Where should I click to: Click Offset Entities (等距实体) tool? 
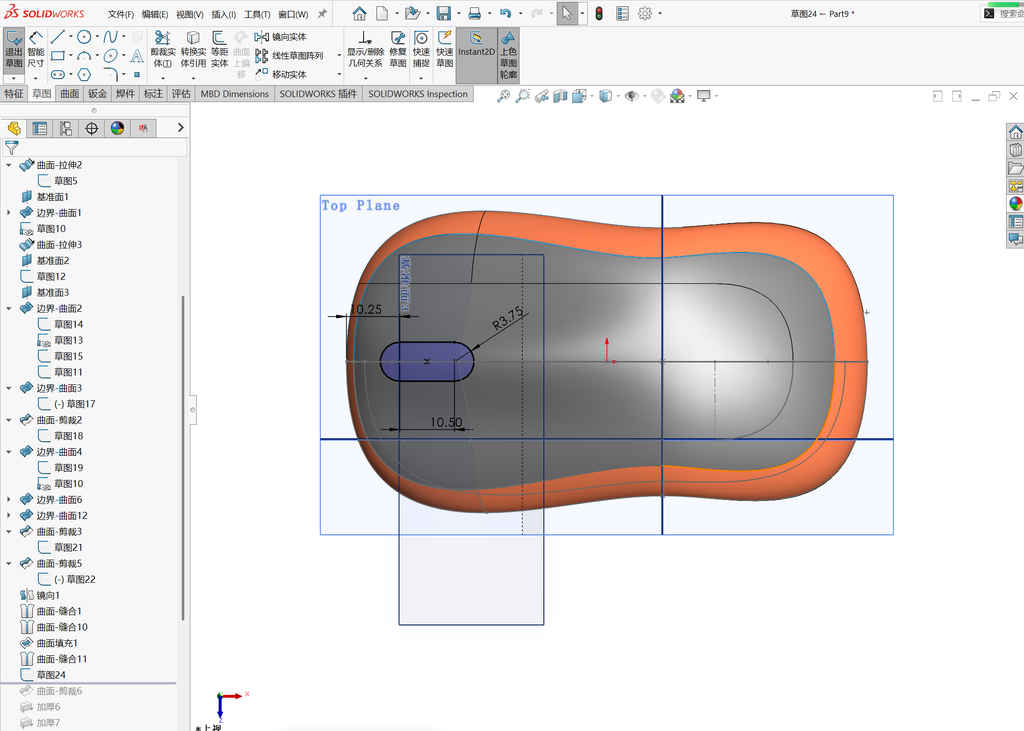point(219,50)
